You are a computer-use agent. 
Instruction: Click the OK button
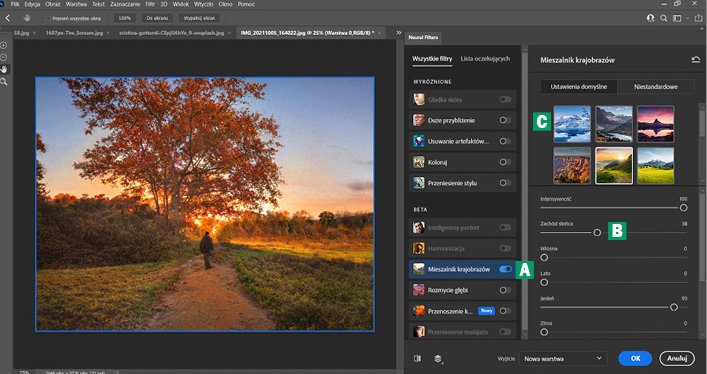(635, 358)
